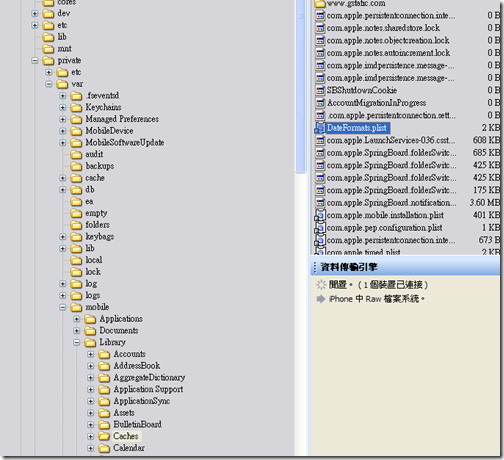Screen dimensions: 504x460
Task: Click the MobileSoftwareUpdate folder icon
Action: click(76, 143)
